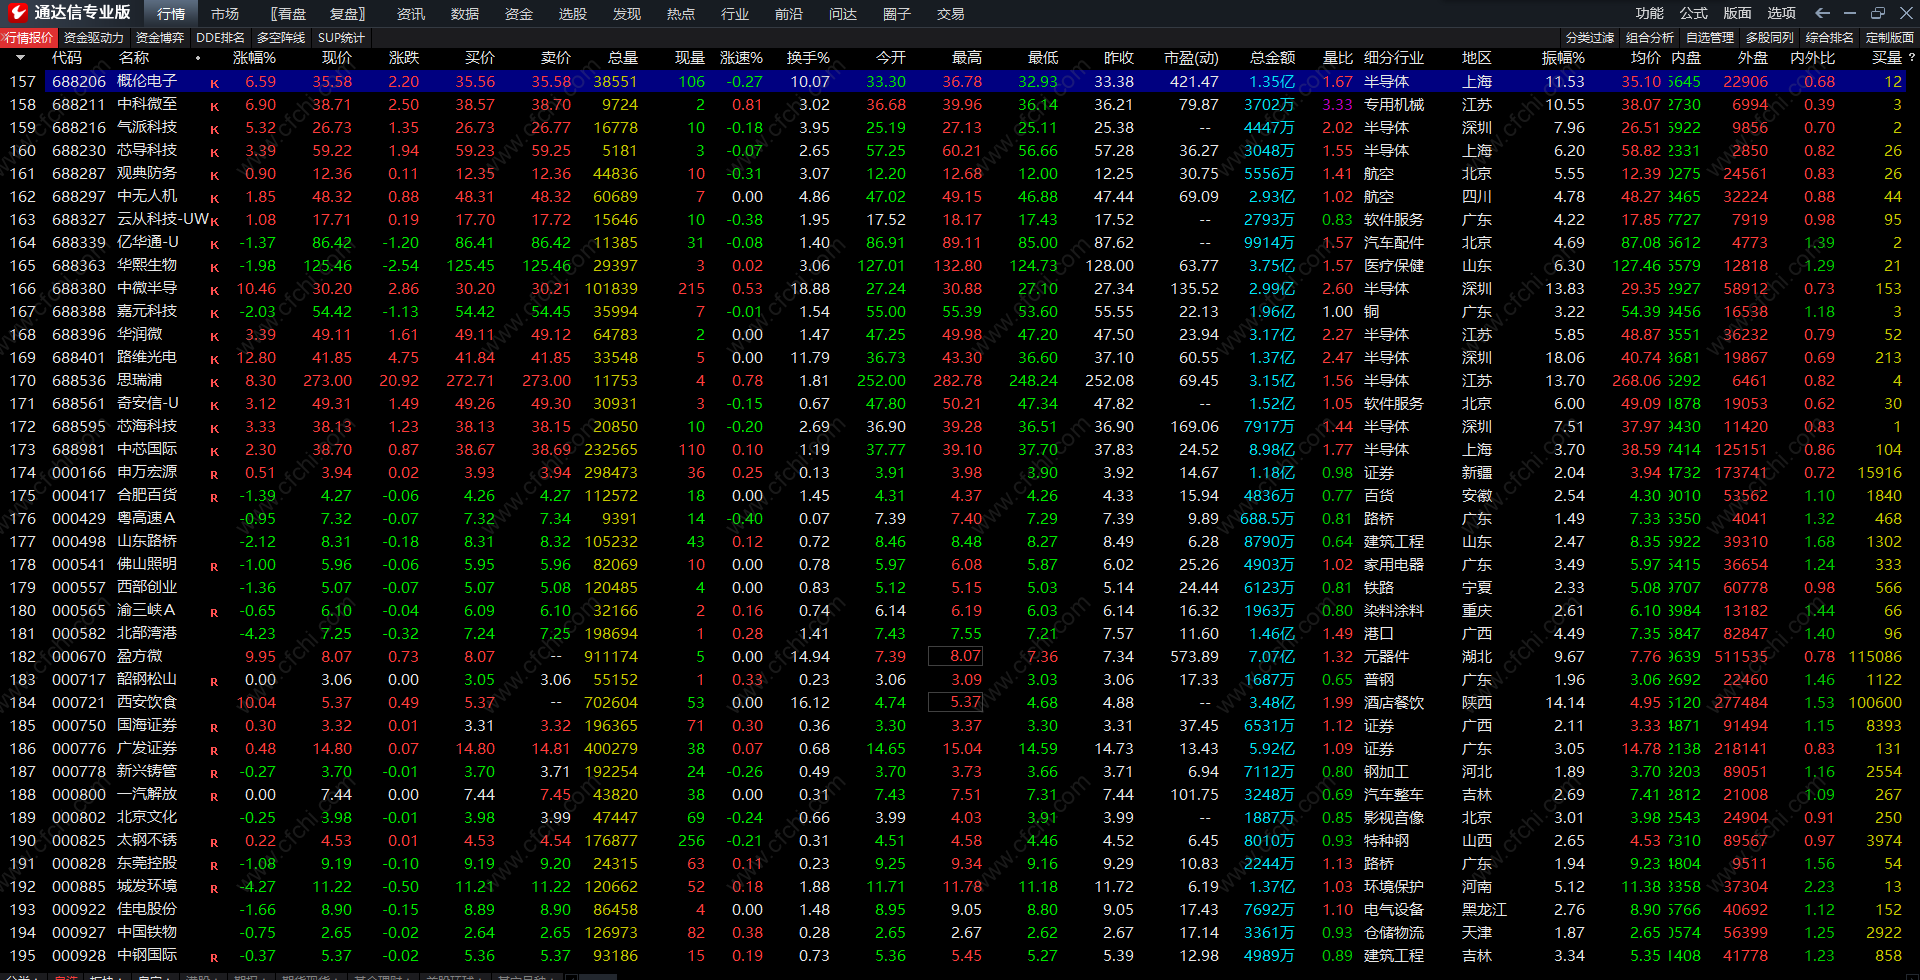Click the R marker in the 申万宏源 row

214,474
